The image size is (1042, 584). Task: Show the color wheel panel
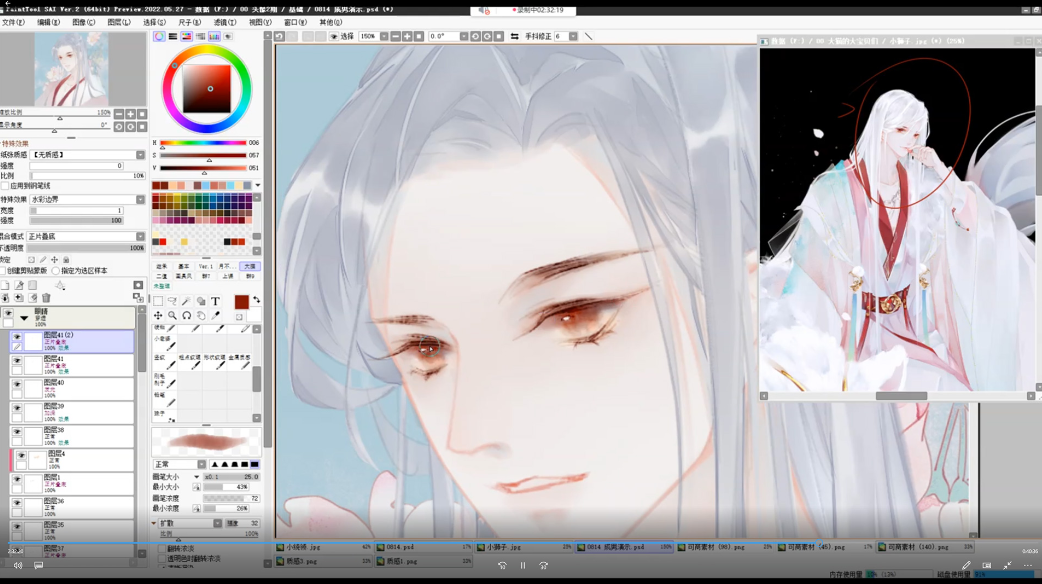pos(159,37)
